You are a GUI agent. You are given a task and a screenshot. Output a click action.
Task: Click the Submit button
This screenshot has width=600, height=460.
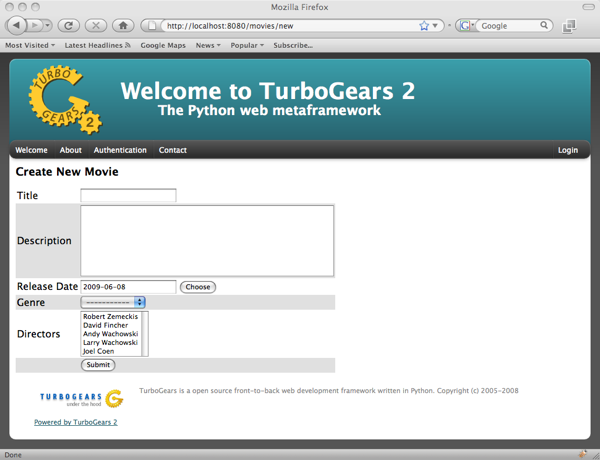pyautogui.click(x=98, y=365)
